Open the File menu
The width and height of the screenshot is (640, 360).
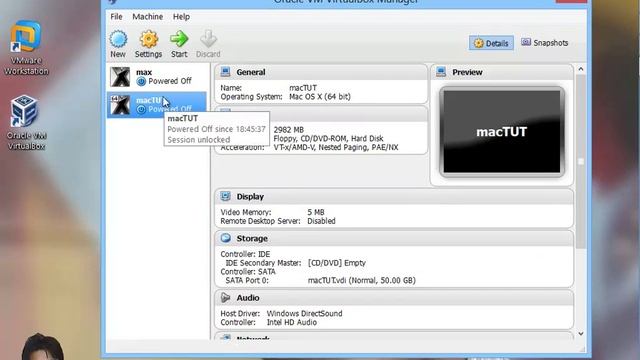[116, 17]
